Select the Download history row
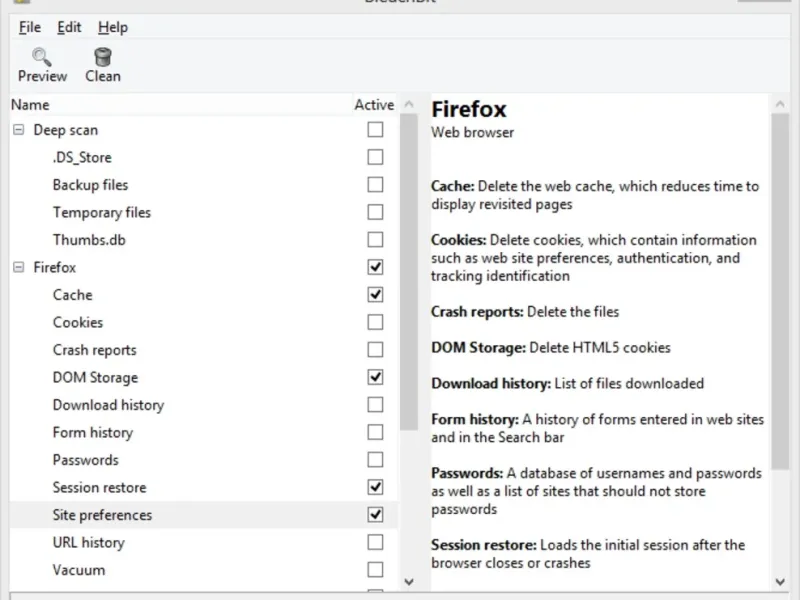Viewport: 800px width, 600px height. 204,405
